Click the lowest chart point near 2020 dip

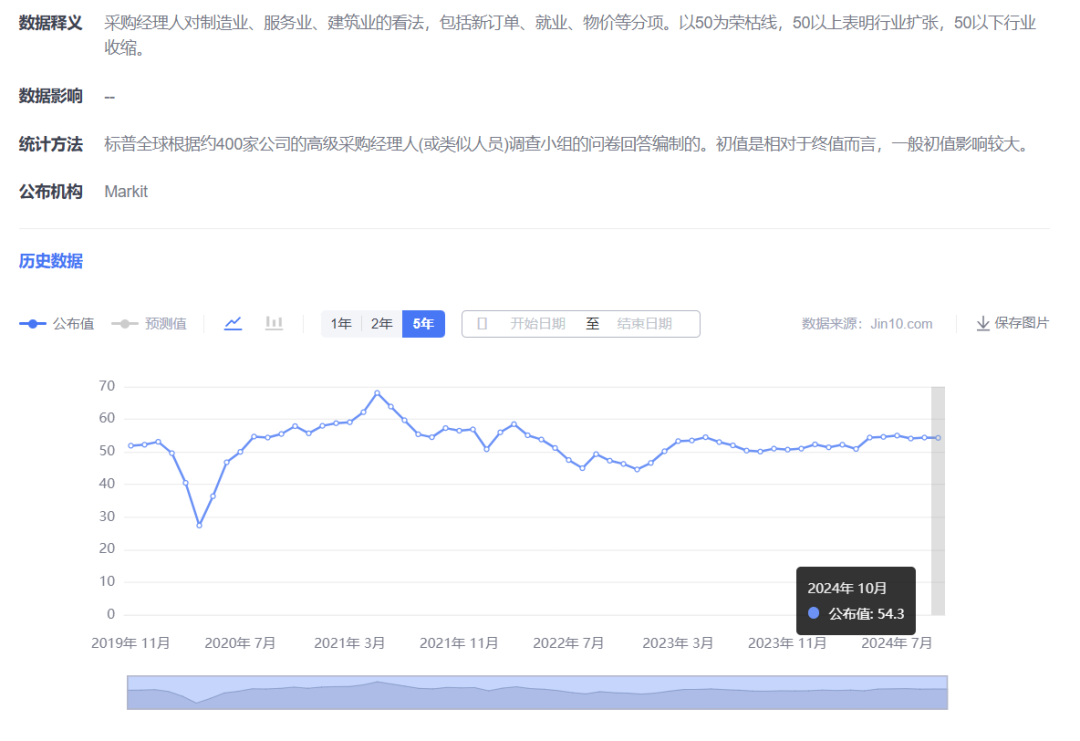point(199,525)
